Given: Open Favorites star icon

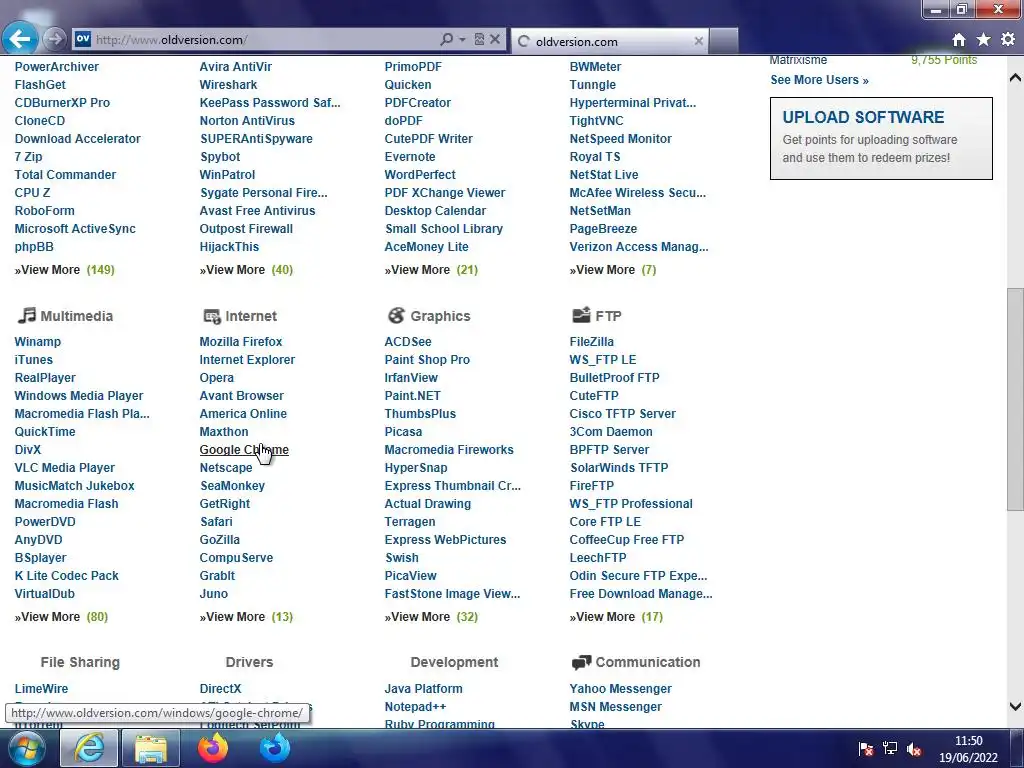Looking at the screenshot, I should click(983, 40).
